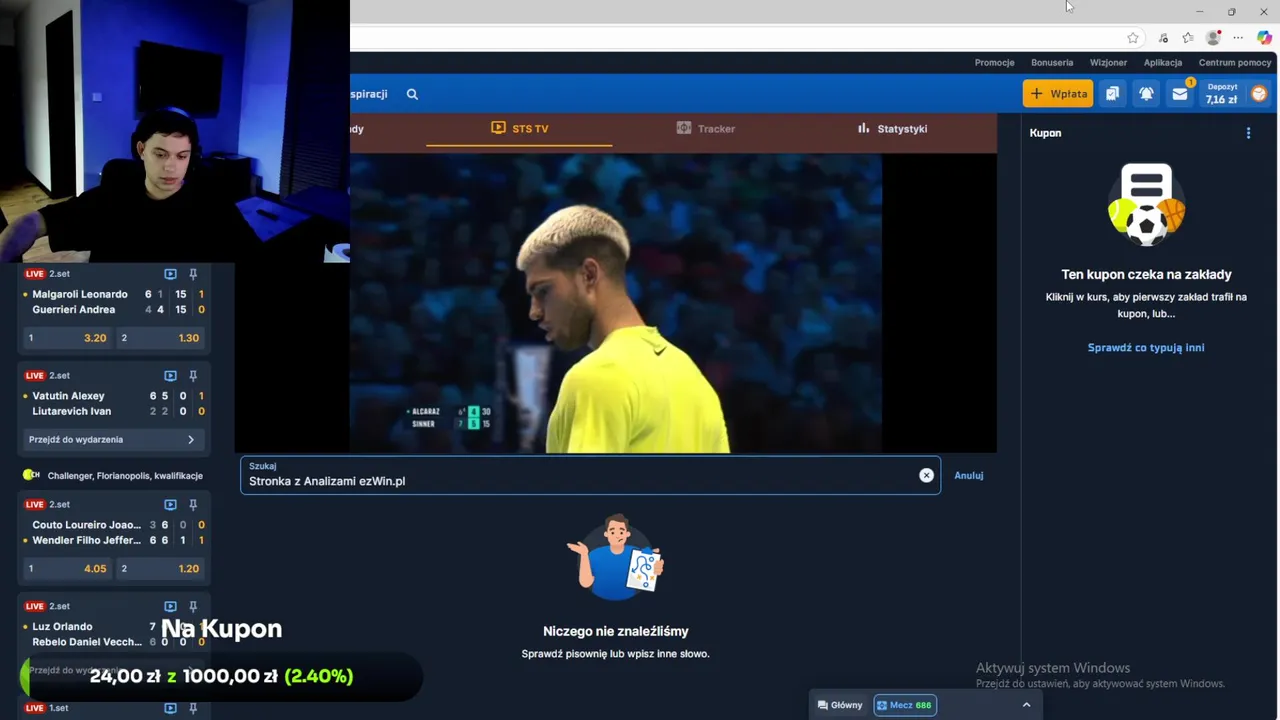The width and height of the screenshot is (1280, 720).
Task: Bet on Malgaroli at odds 3.20
Action: click(x=68, y=338)
